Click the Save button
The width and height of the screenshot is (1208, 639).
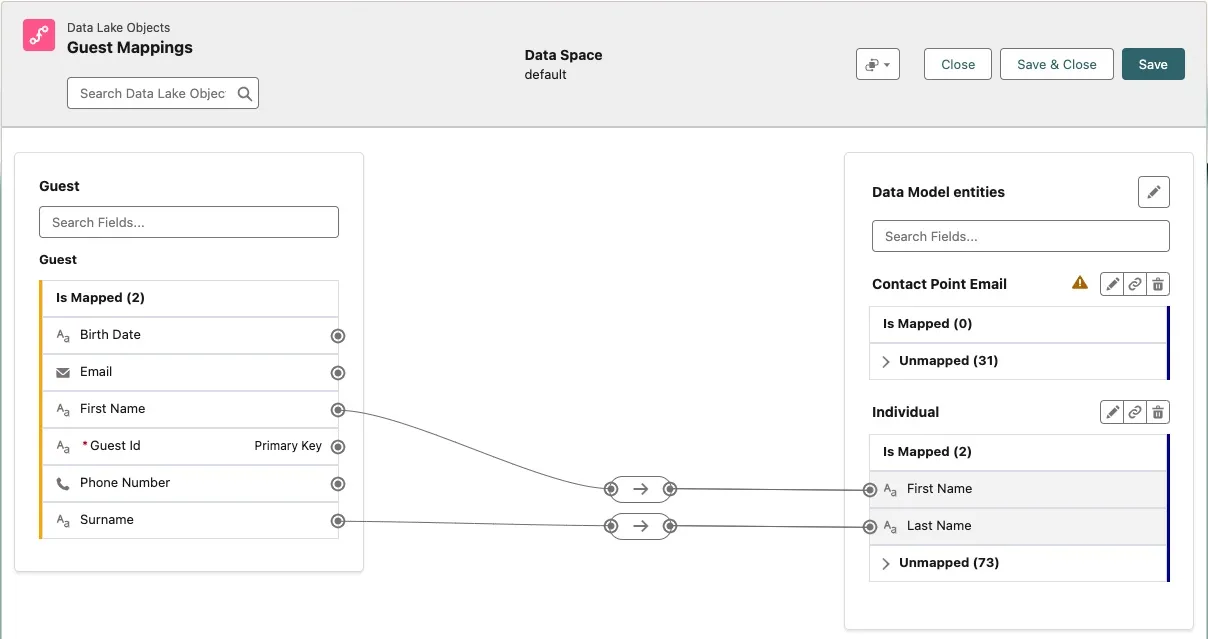pos(1152,64)
